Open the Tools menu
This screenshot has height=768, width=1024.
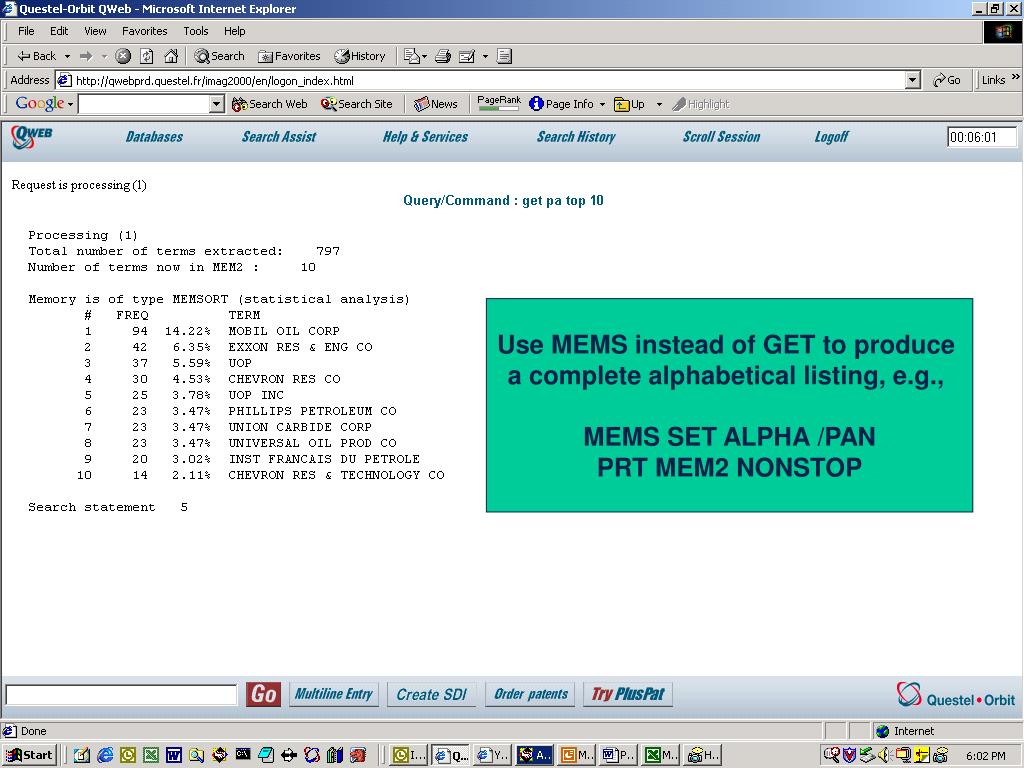(x=195, y=31)
